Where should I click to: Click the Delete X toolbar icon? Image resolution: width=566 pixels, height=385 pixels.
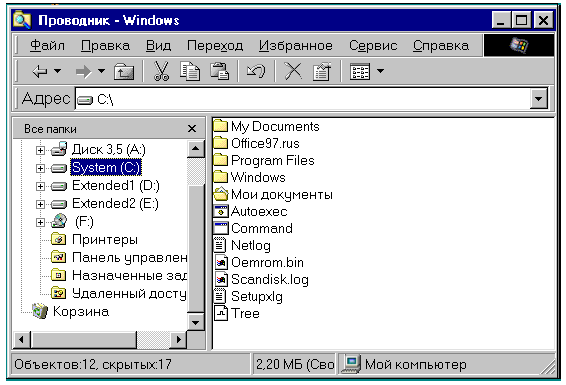coord(293,71)
